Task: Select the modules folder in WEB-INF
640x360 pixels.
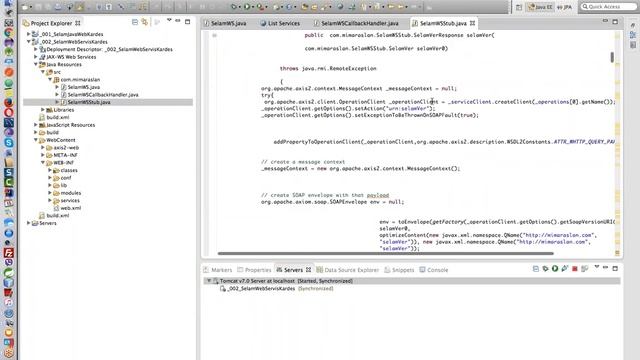Action: click(71, 193)
